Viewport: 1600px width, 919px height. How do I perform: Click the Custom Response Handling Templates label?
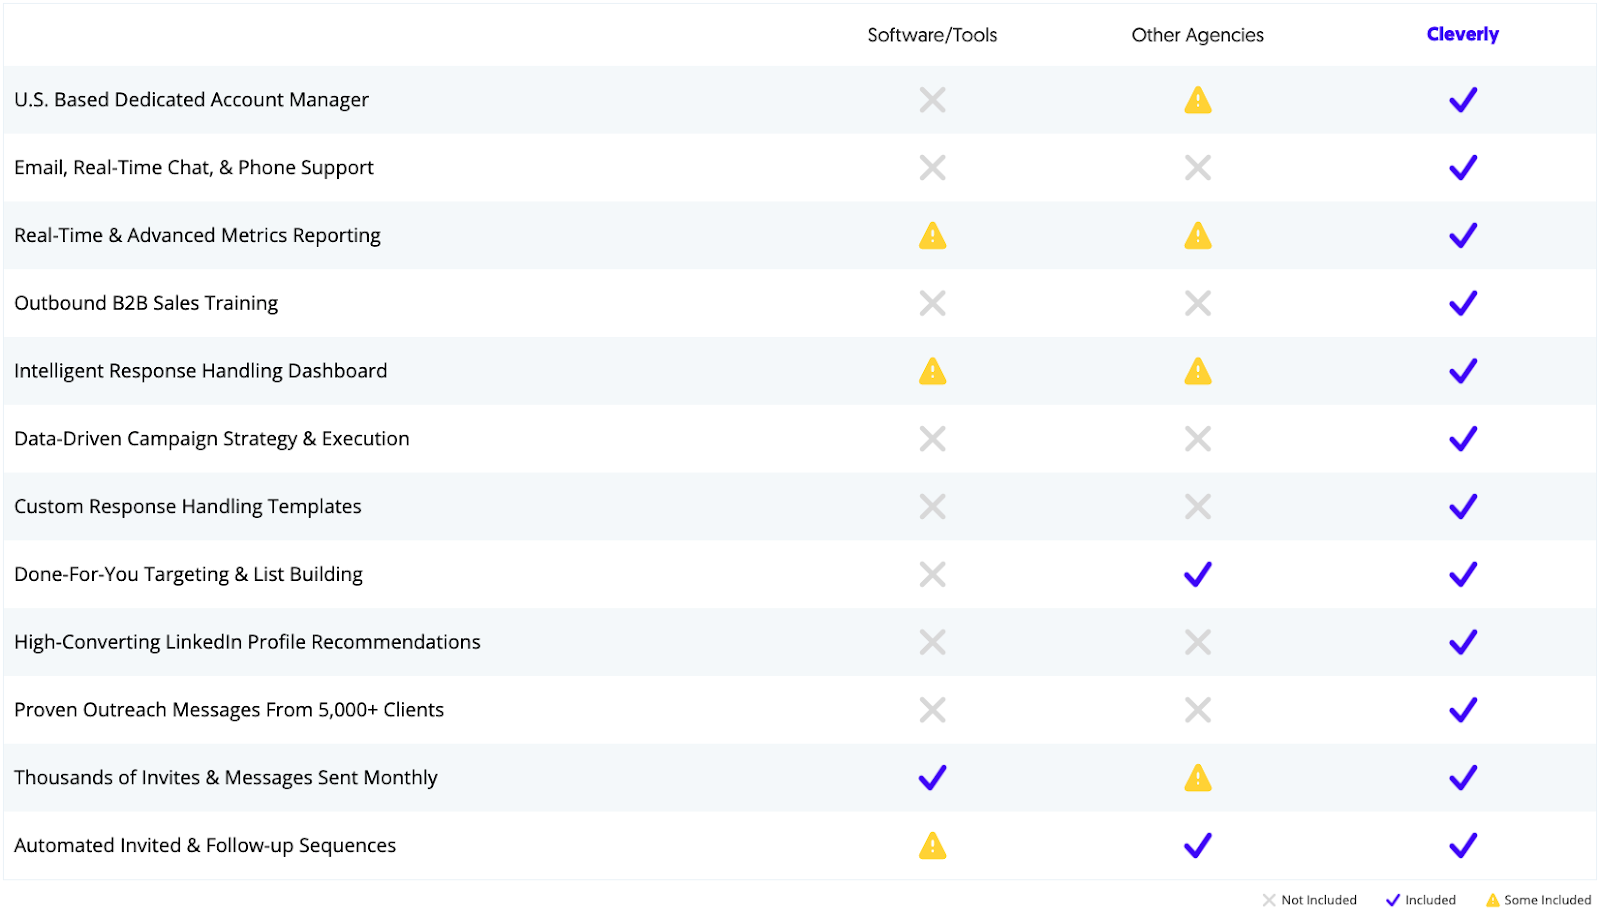tap(188, 507)
